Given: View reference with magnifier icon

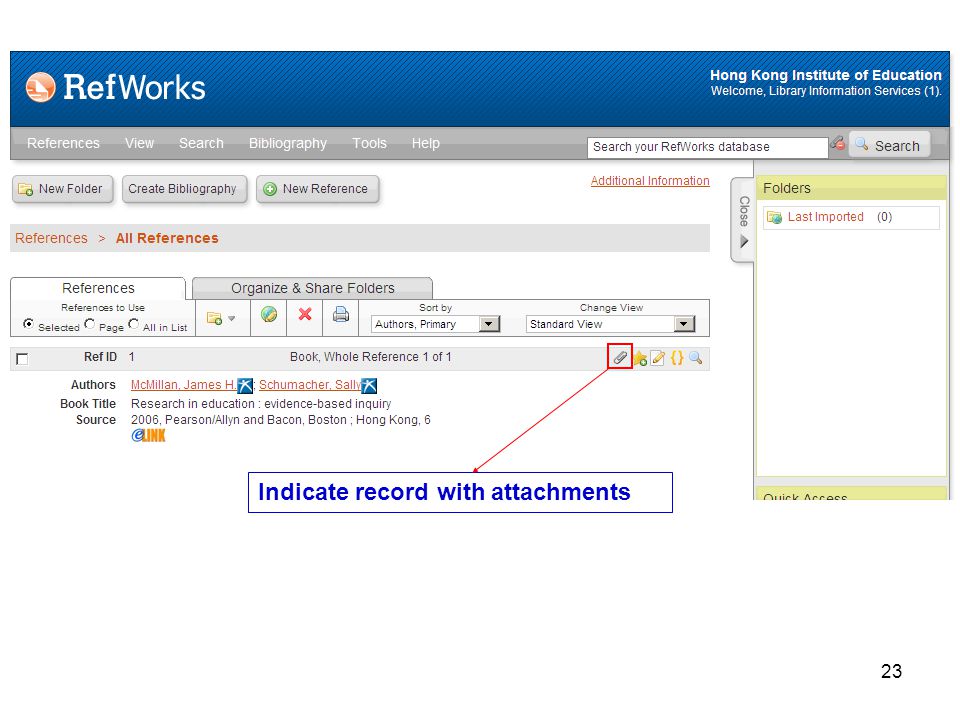Looking at the screenshot, I should (x=696, y=358).
